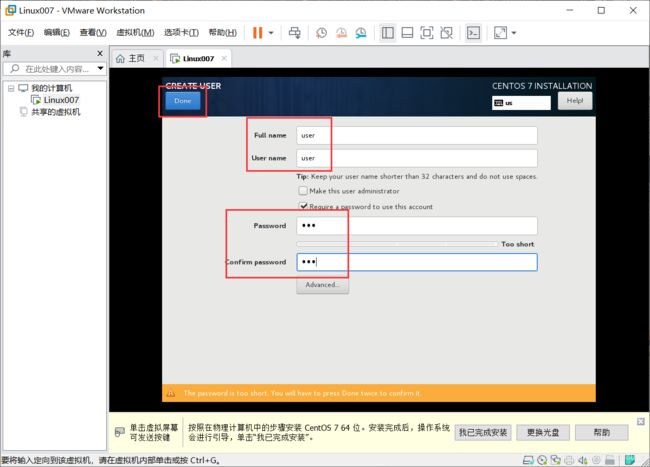Open the 查看(V) menu
This screenshot has height=467, width=650.
pyautogui.click(x=93, y=33)
